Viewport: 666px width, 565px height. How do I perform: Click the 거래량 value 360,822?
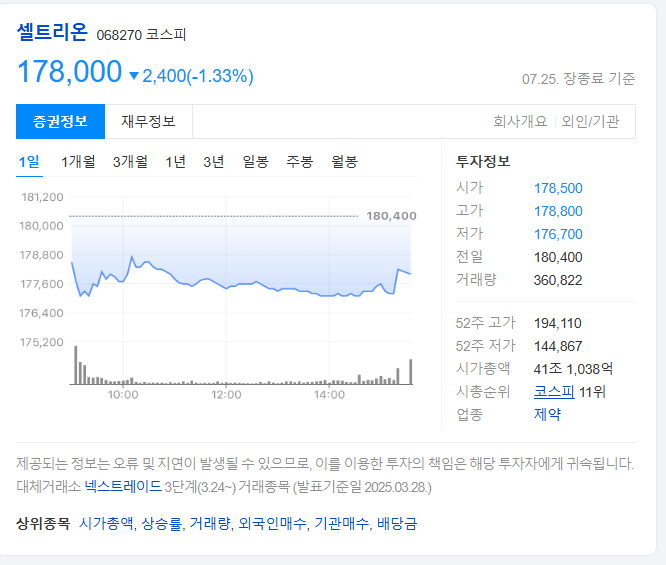click(558, 280)
